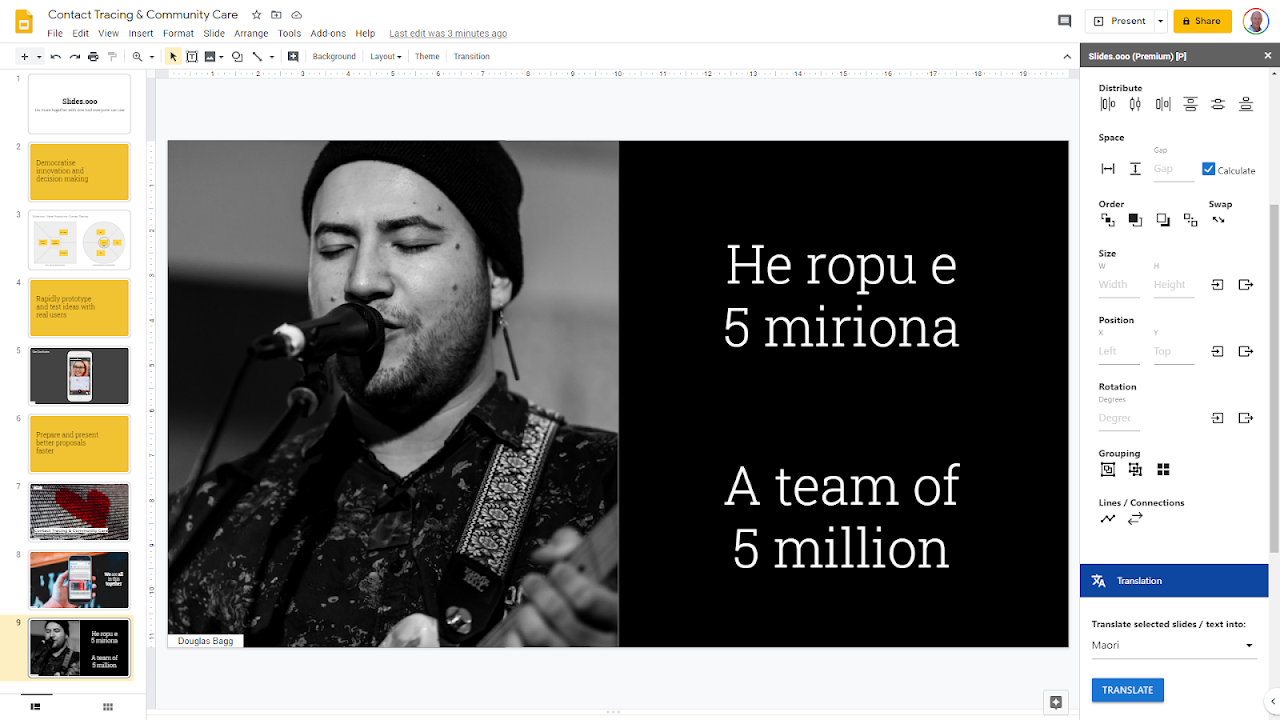This screenshot has width=1280, height=720.
Task: Open the Layout dropdown
Action: [x=386, y=57]
